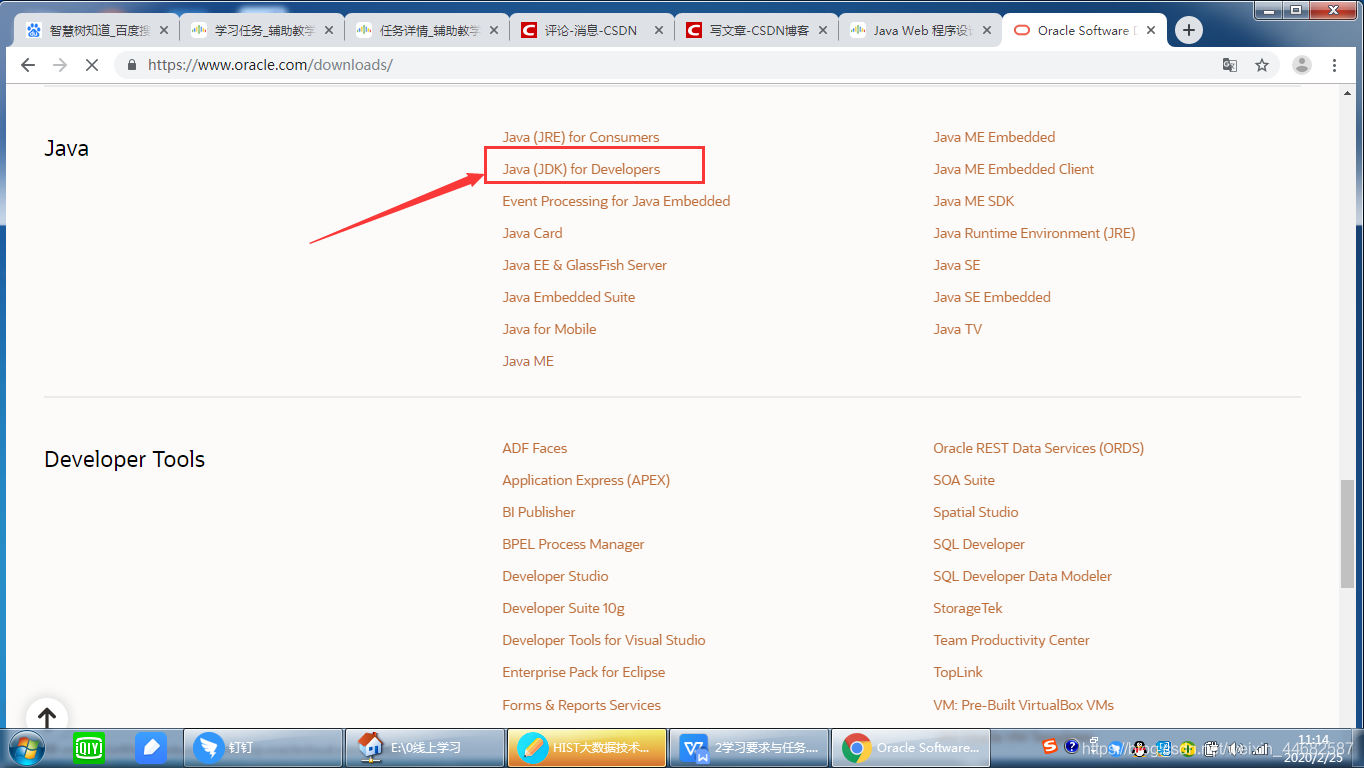Open the blue pen app on taskbar
Image resolution: width=1364 pixels, height=768 pixels.
(x=151, y=747)
